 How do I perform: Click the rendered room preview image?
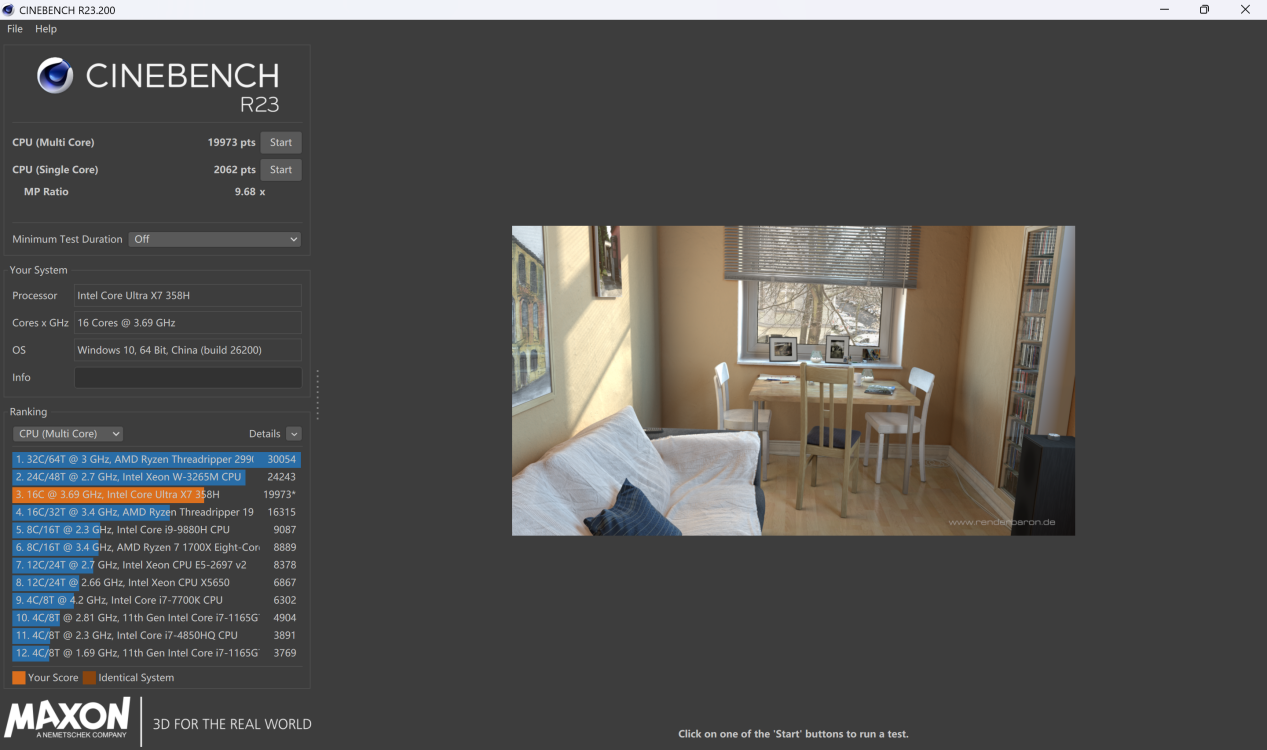point(793,380)
